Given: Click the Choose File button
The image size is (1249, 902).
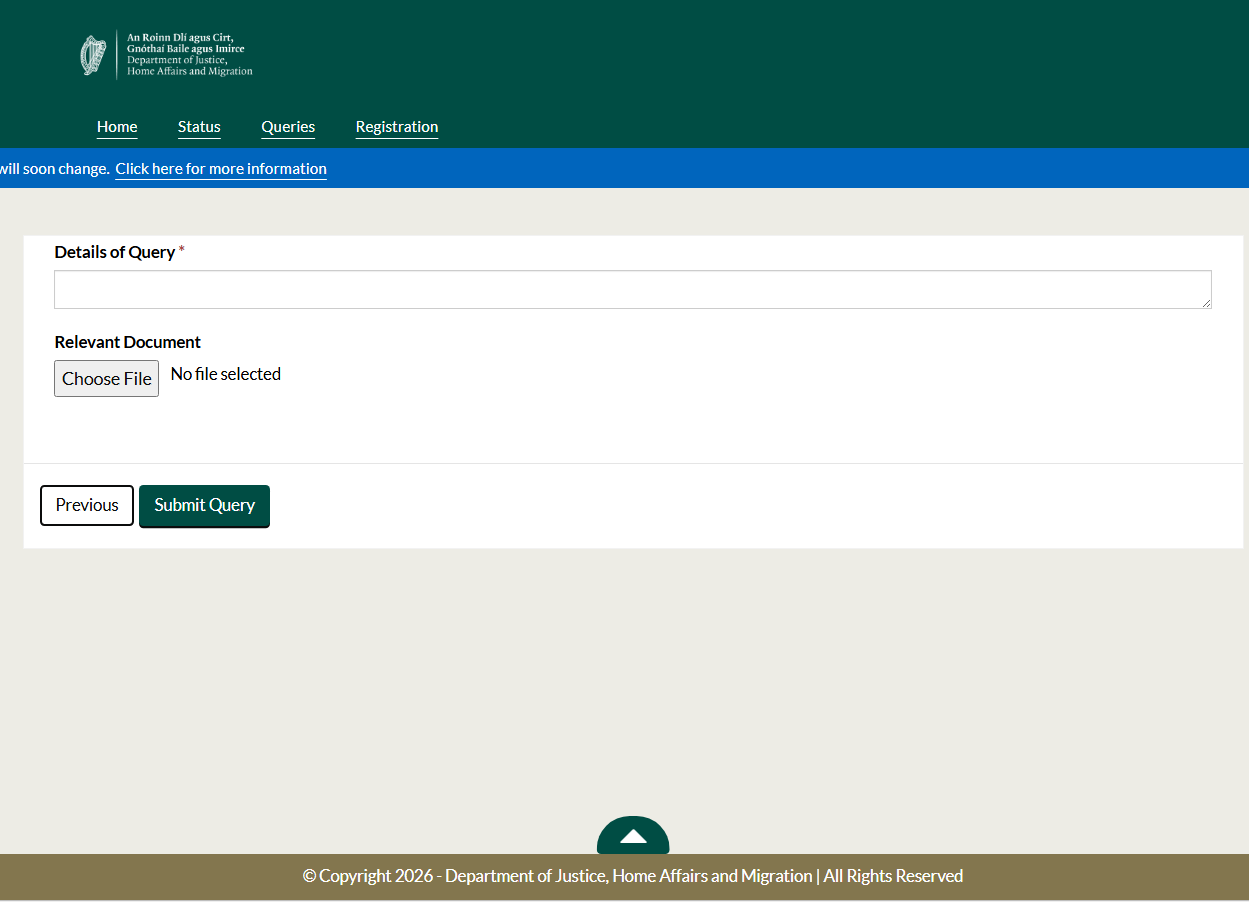Looking at the screenshot, I should [106, 379].
